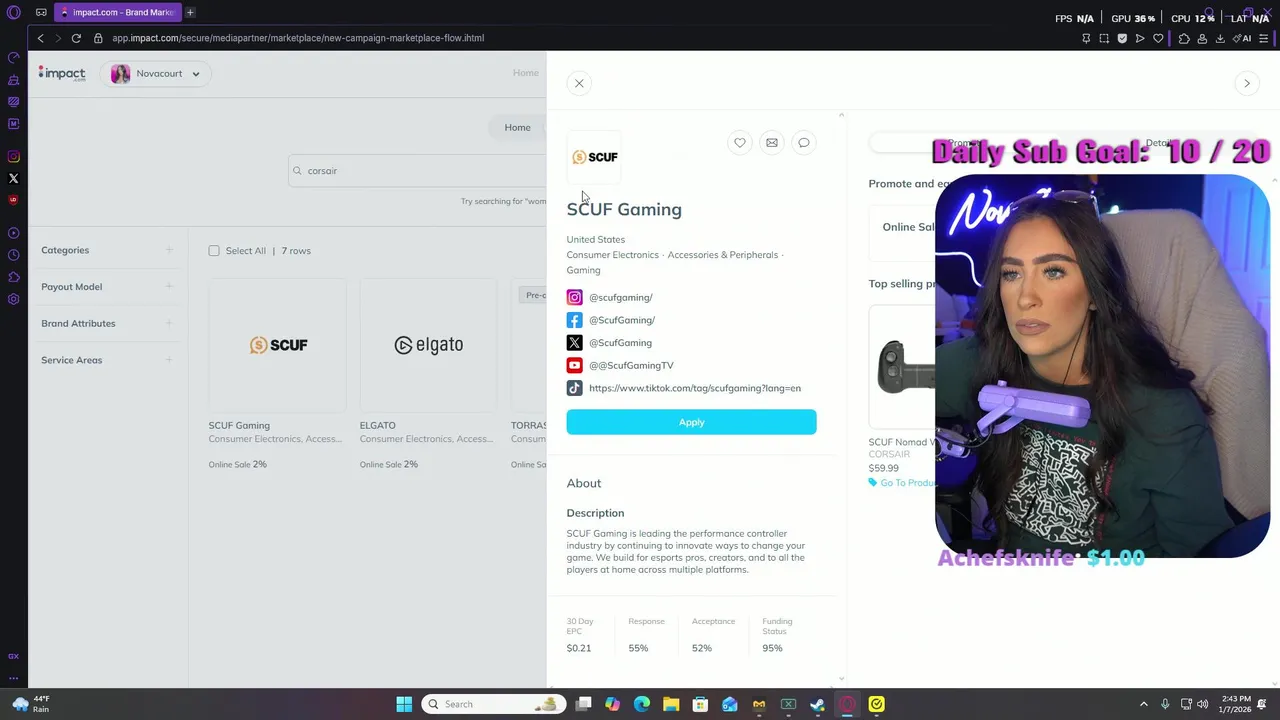Open the SCUF TikTok URL link
The width and height of the screenshot is (1280, 720).
click(695, 388)
